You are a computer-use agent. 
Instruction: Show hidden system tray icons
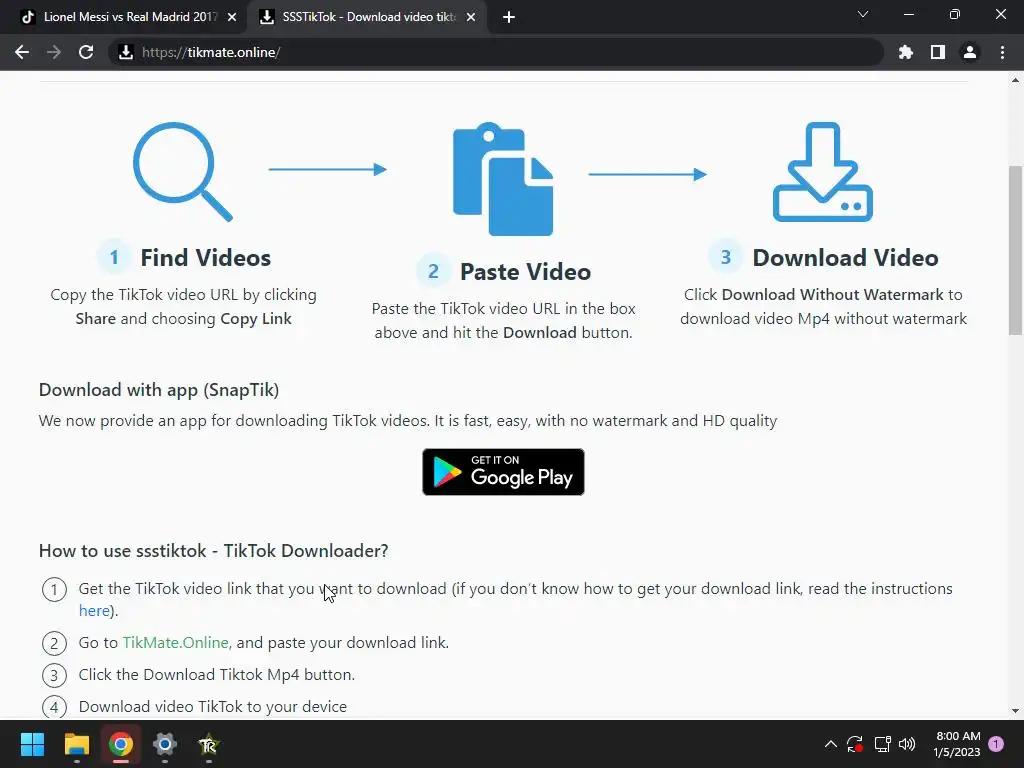(x=831, y=744)
